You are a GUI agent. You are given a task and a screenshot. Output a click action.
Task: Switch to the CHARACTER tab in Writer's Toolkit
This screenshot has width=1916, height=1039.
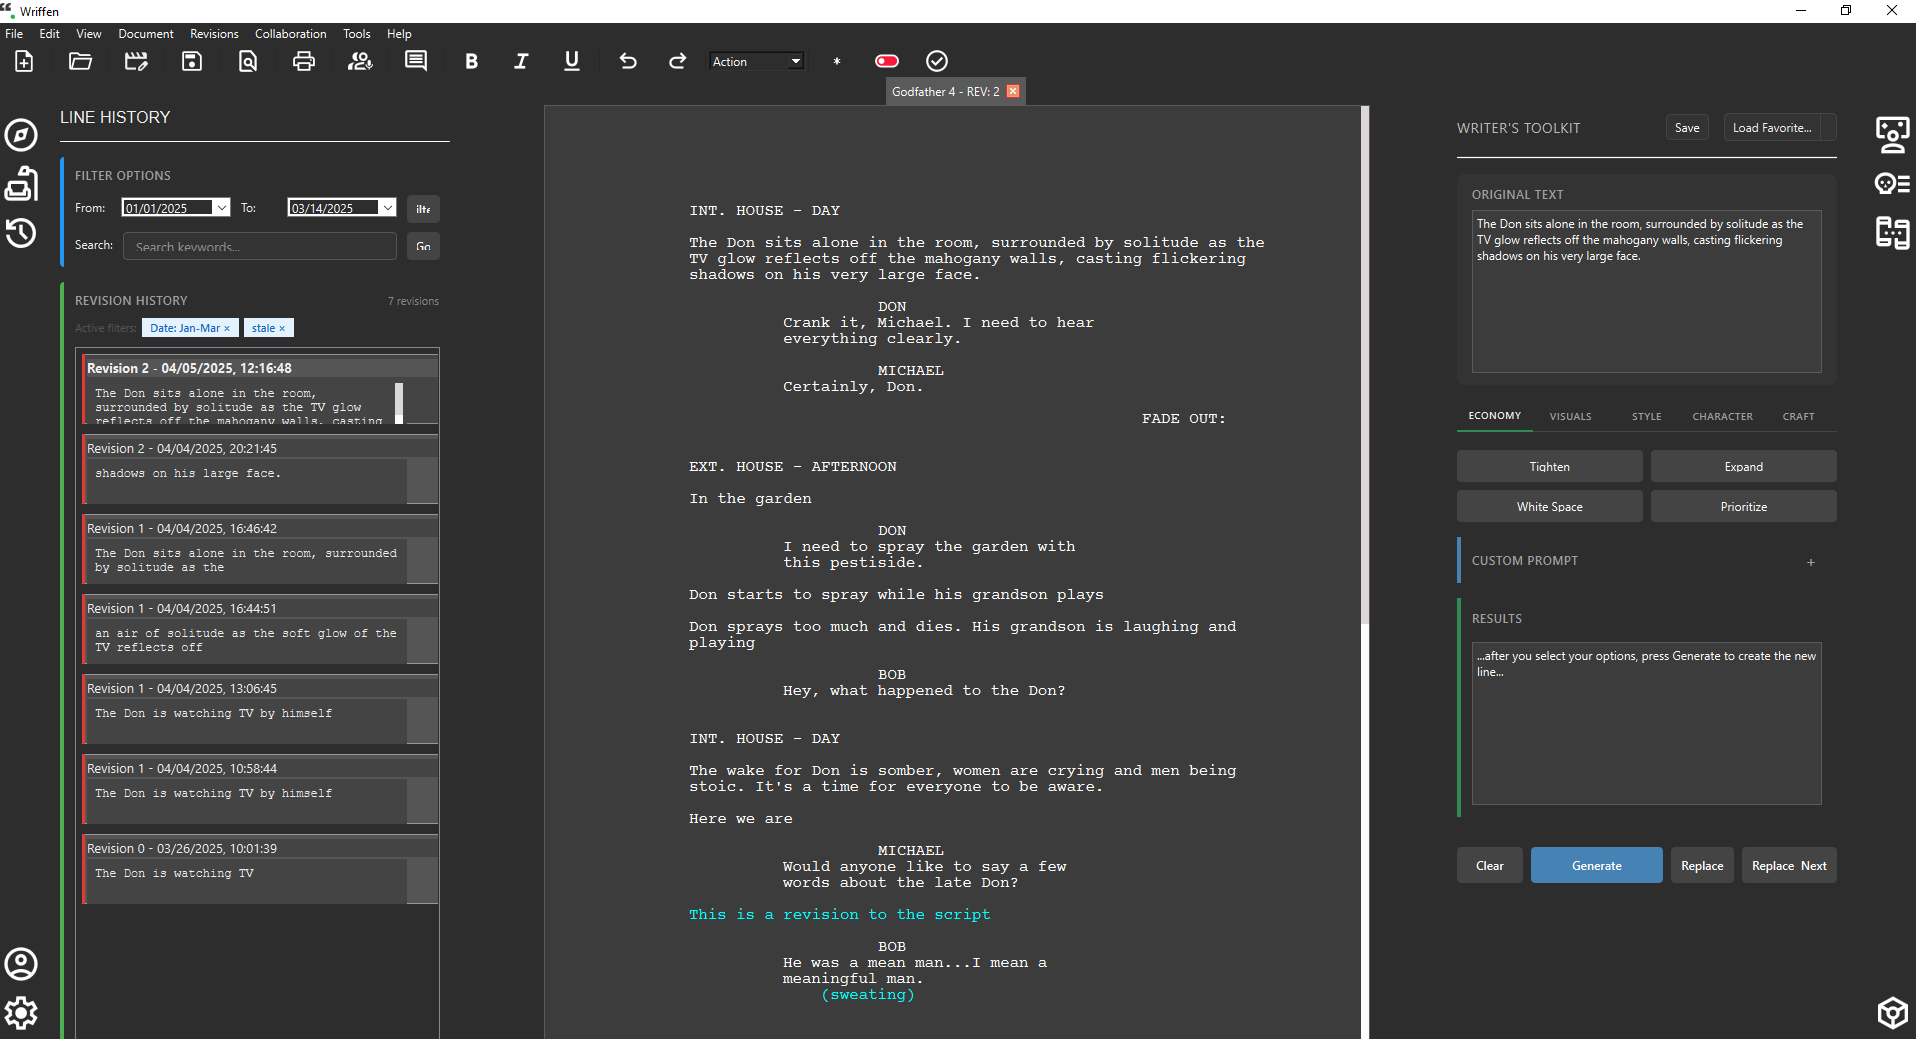click(1722, 416)
